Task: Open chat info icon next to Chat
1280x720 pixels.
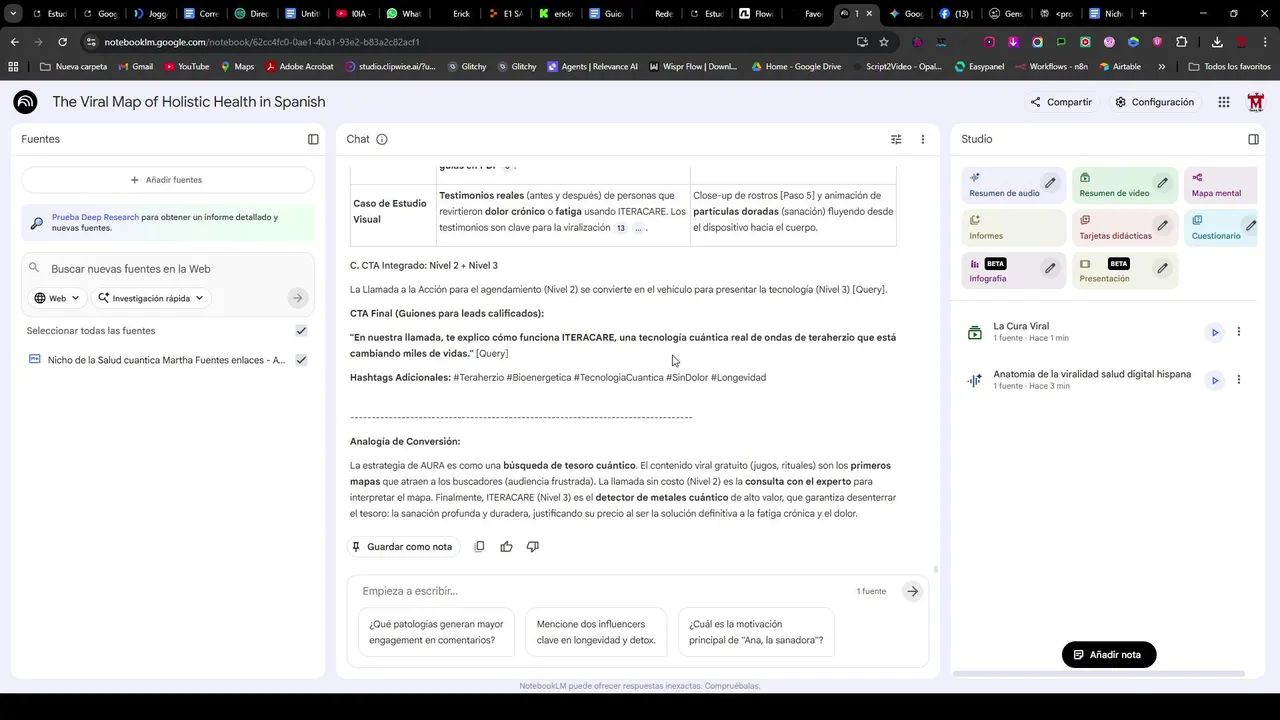Action: click(x=382, y=139)
